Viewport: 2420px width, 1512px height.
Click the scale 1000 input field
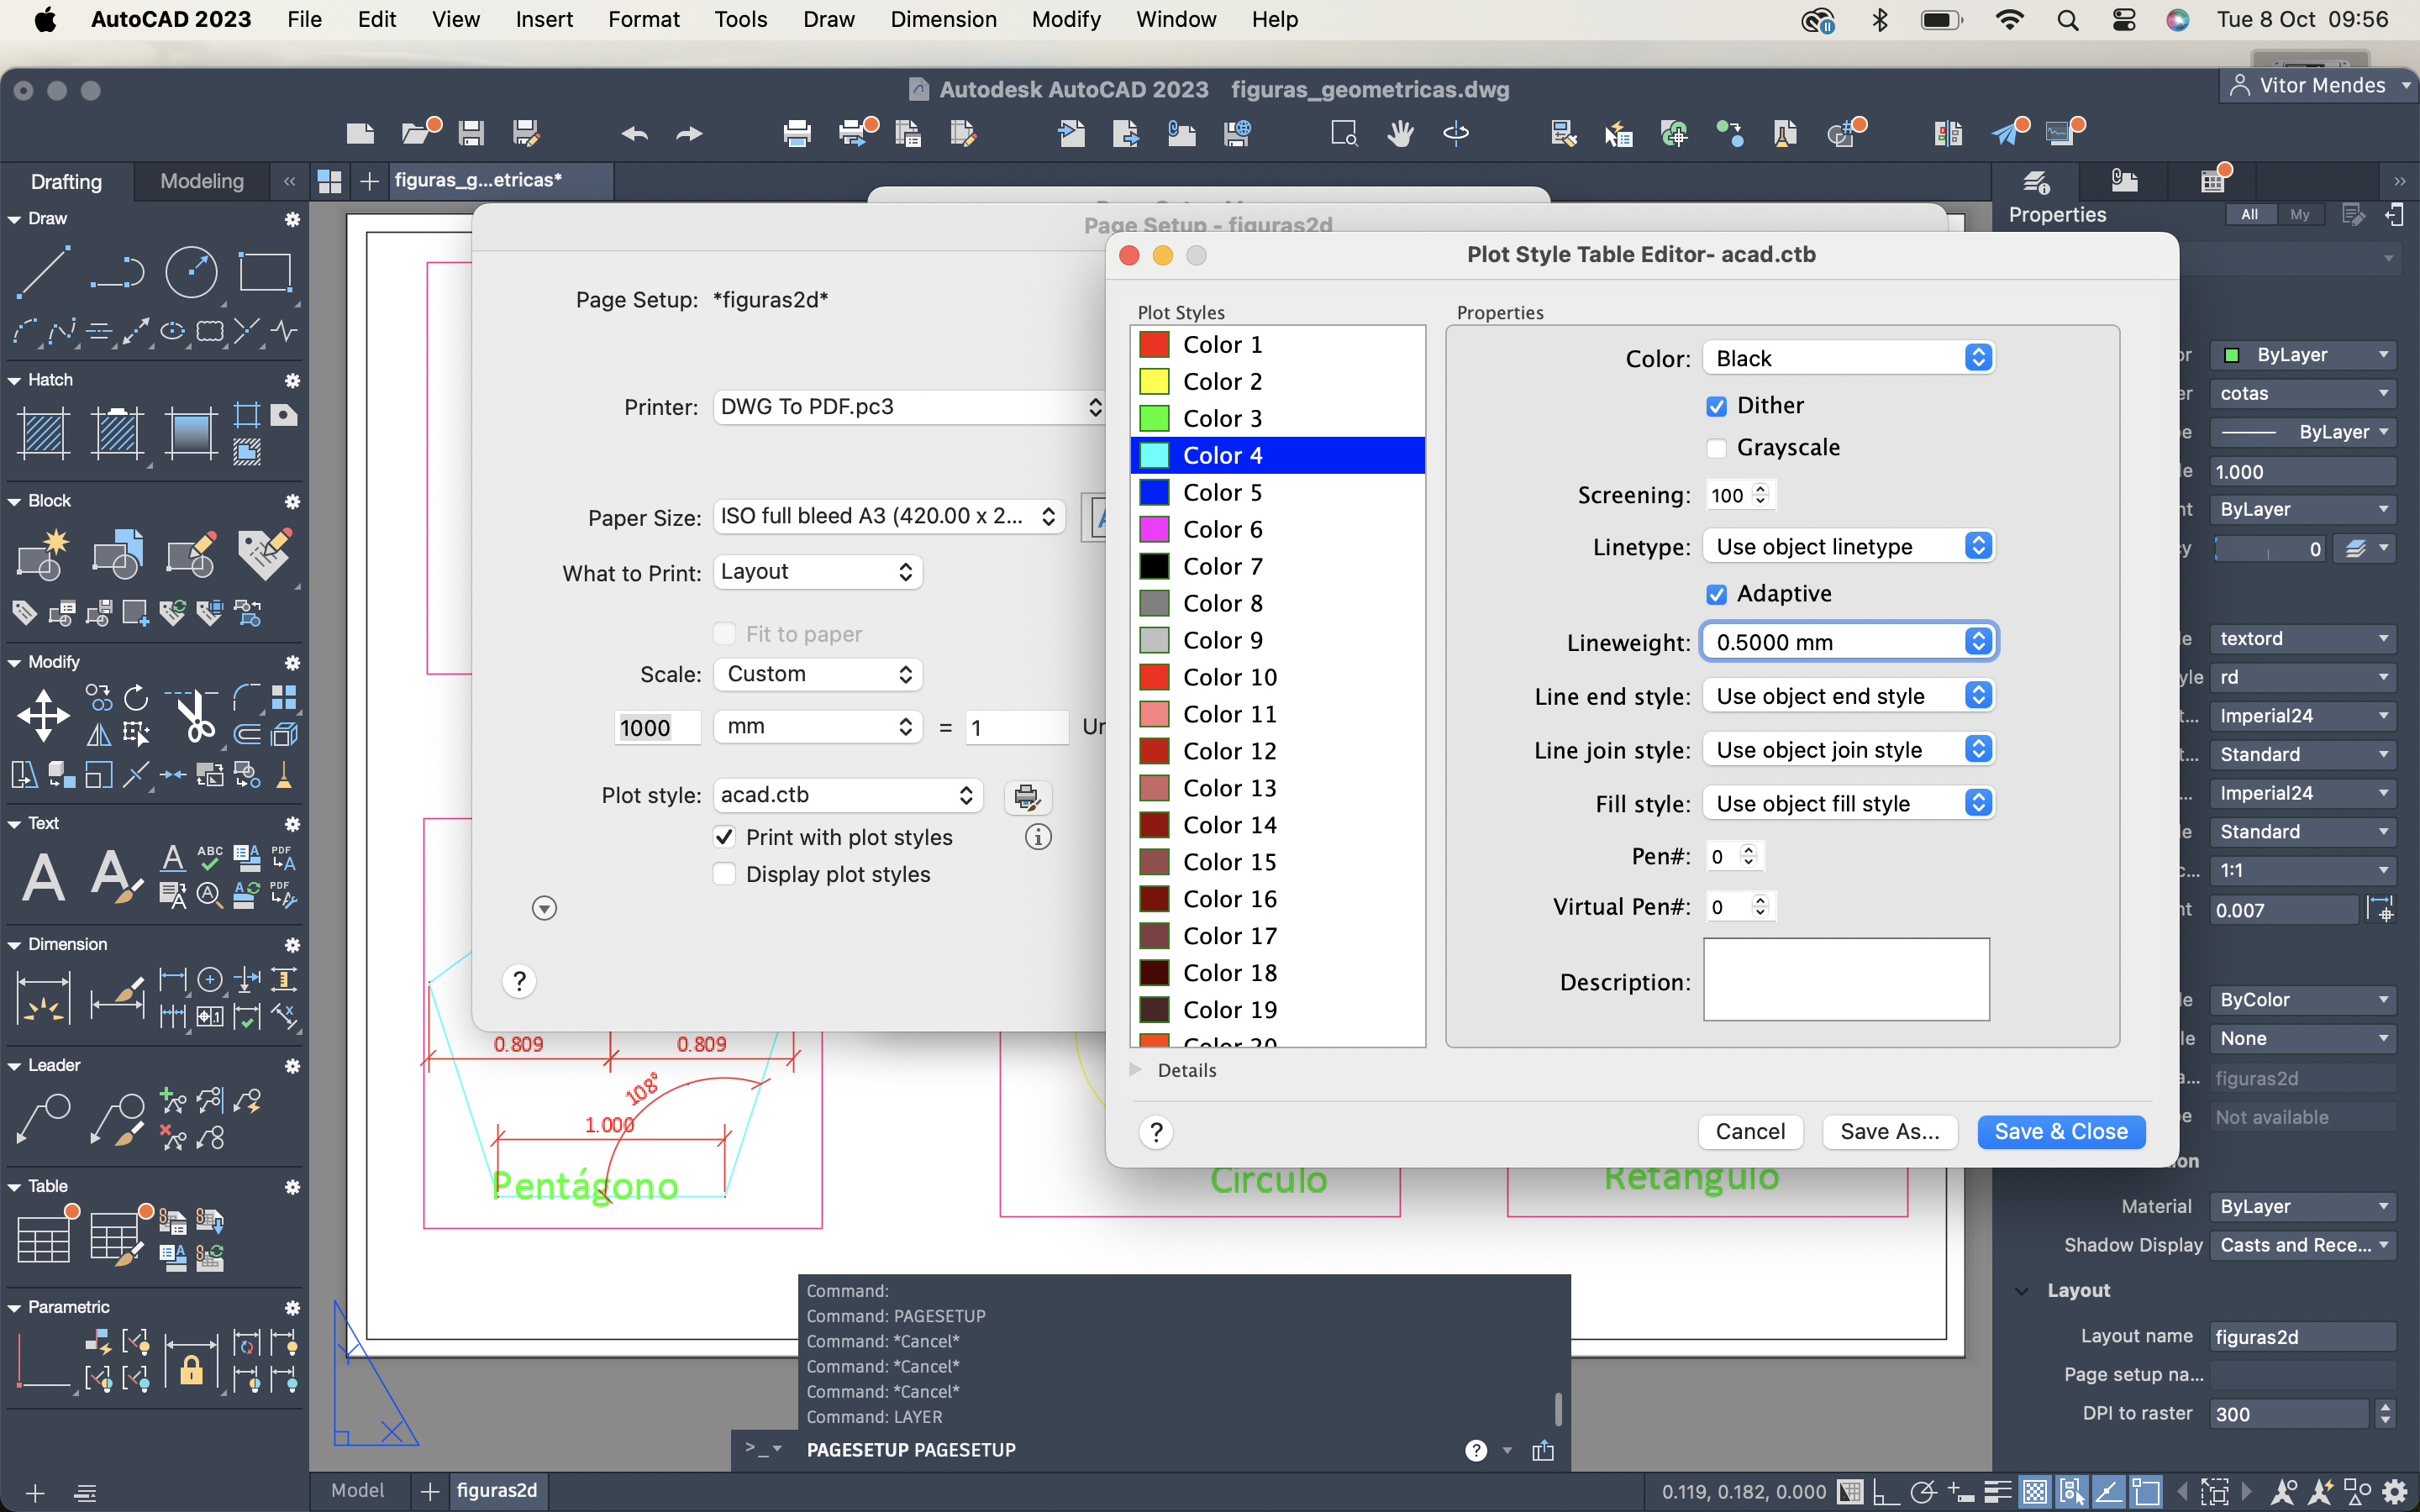657,727
